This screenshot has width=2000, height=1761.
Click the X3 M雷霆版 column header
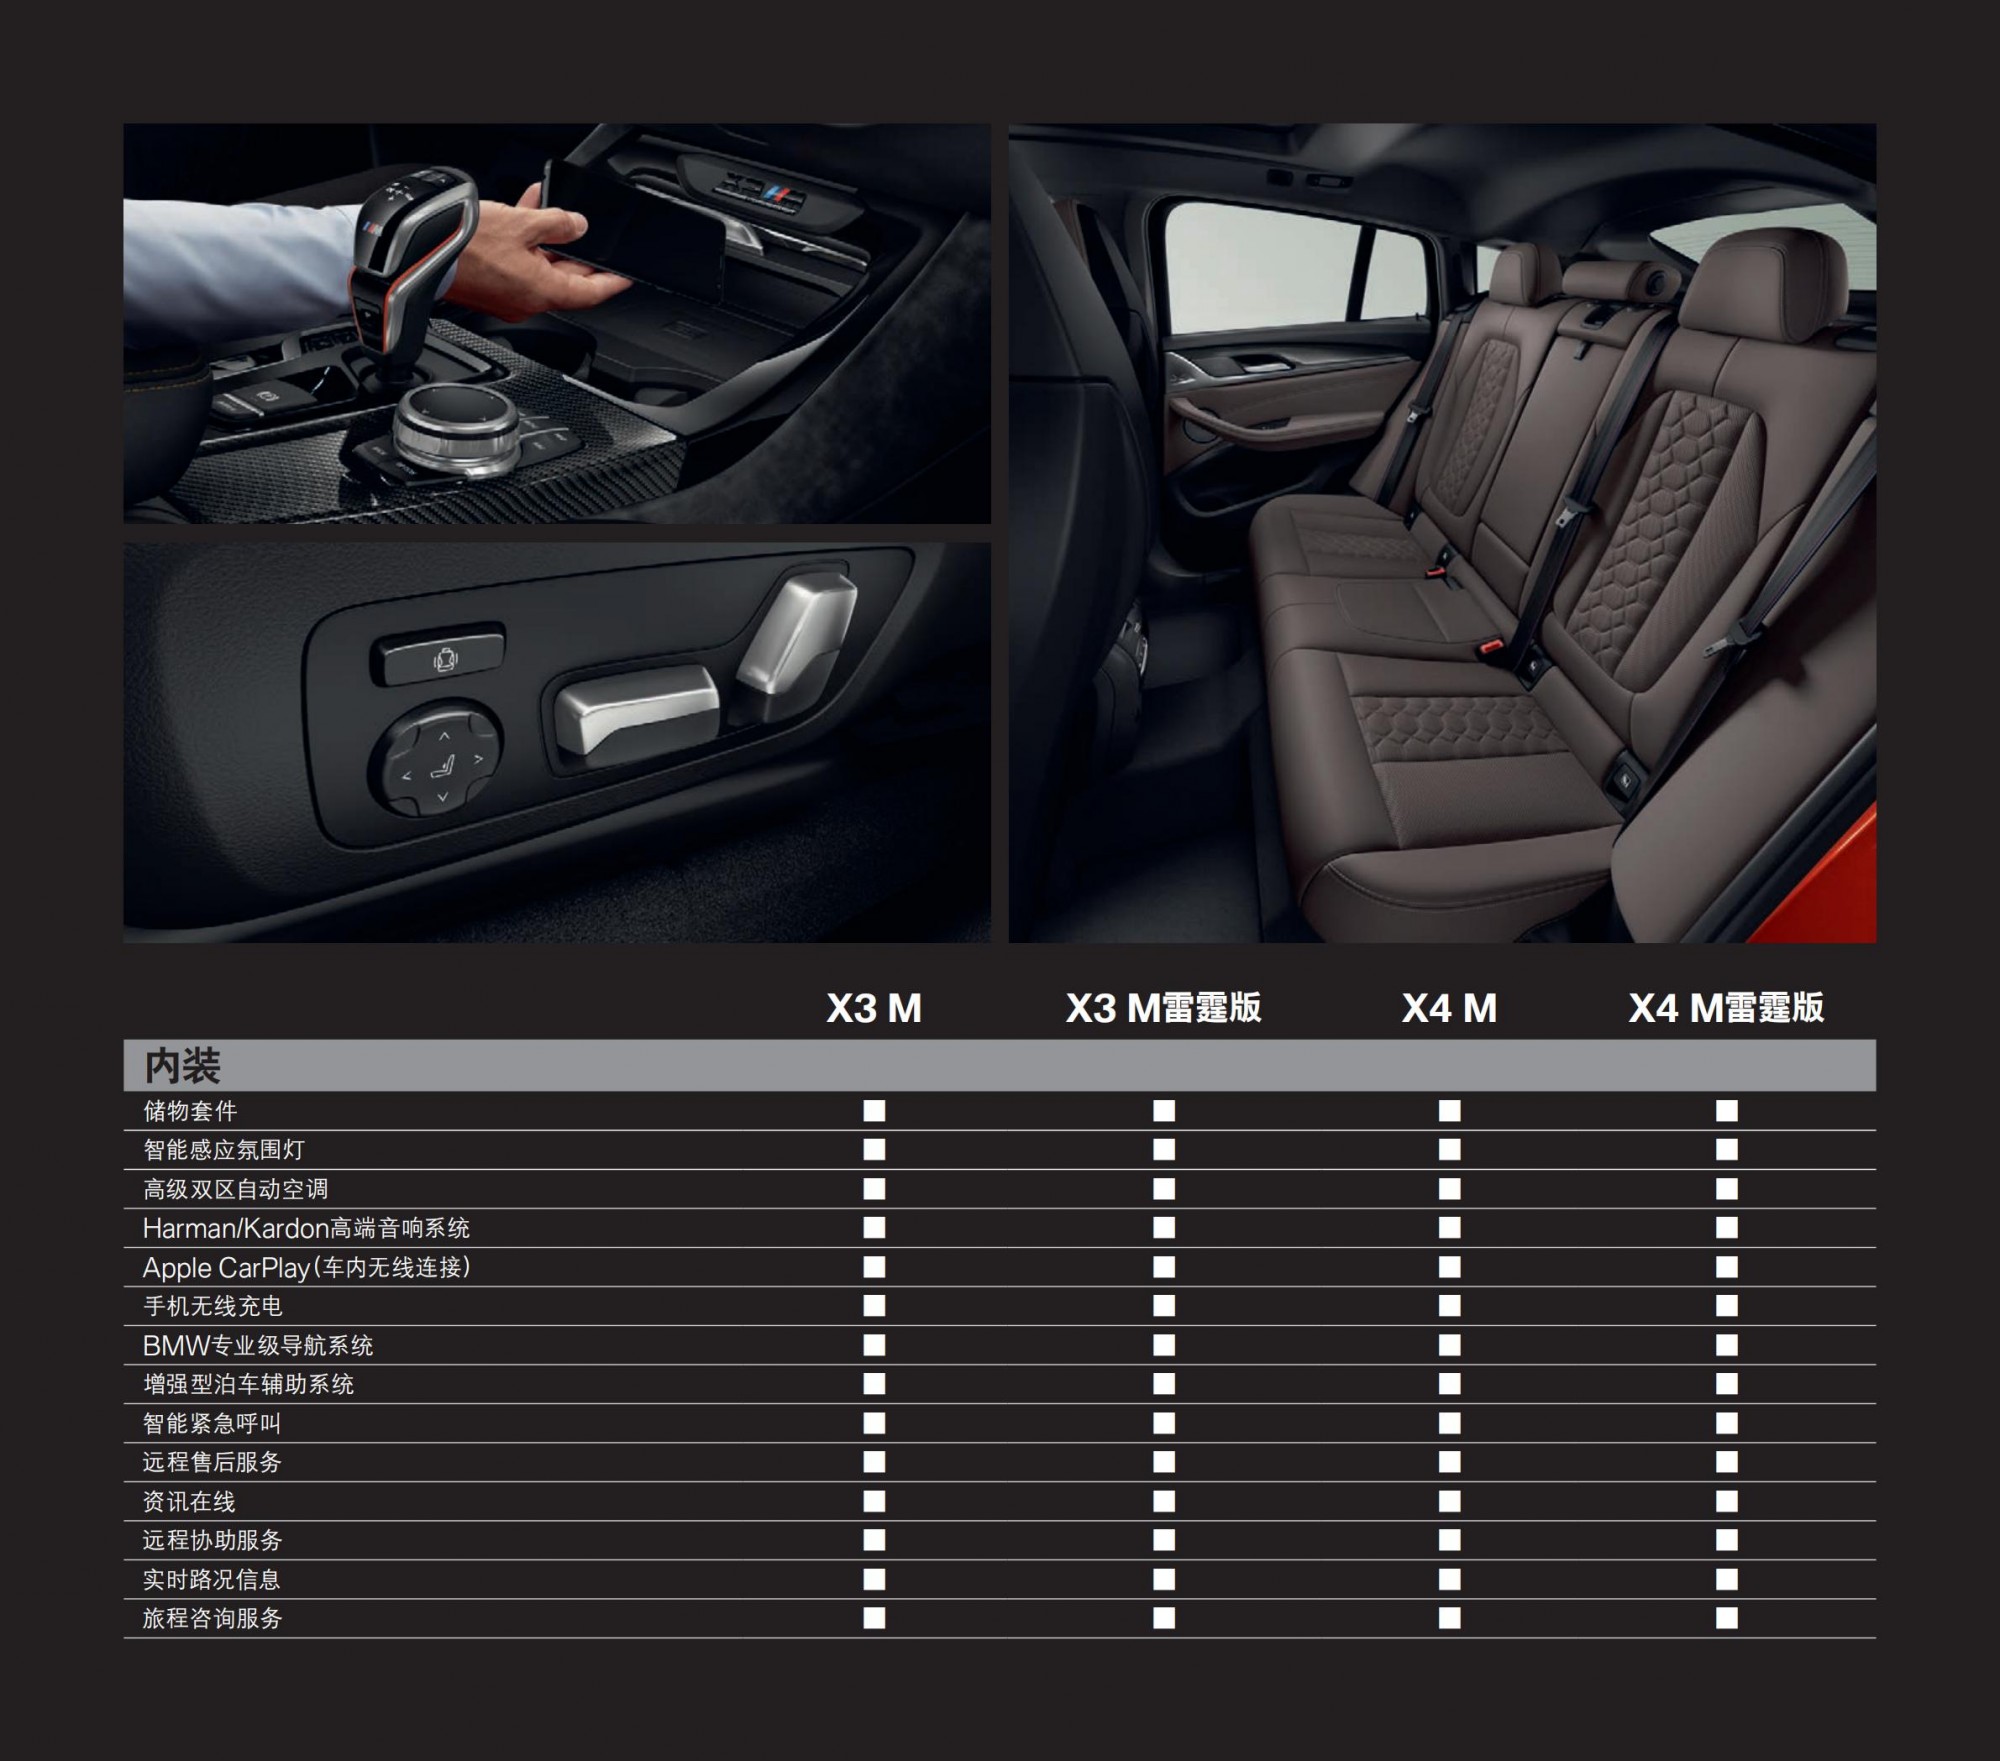[1163, 1008]
